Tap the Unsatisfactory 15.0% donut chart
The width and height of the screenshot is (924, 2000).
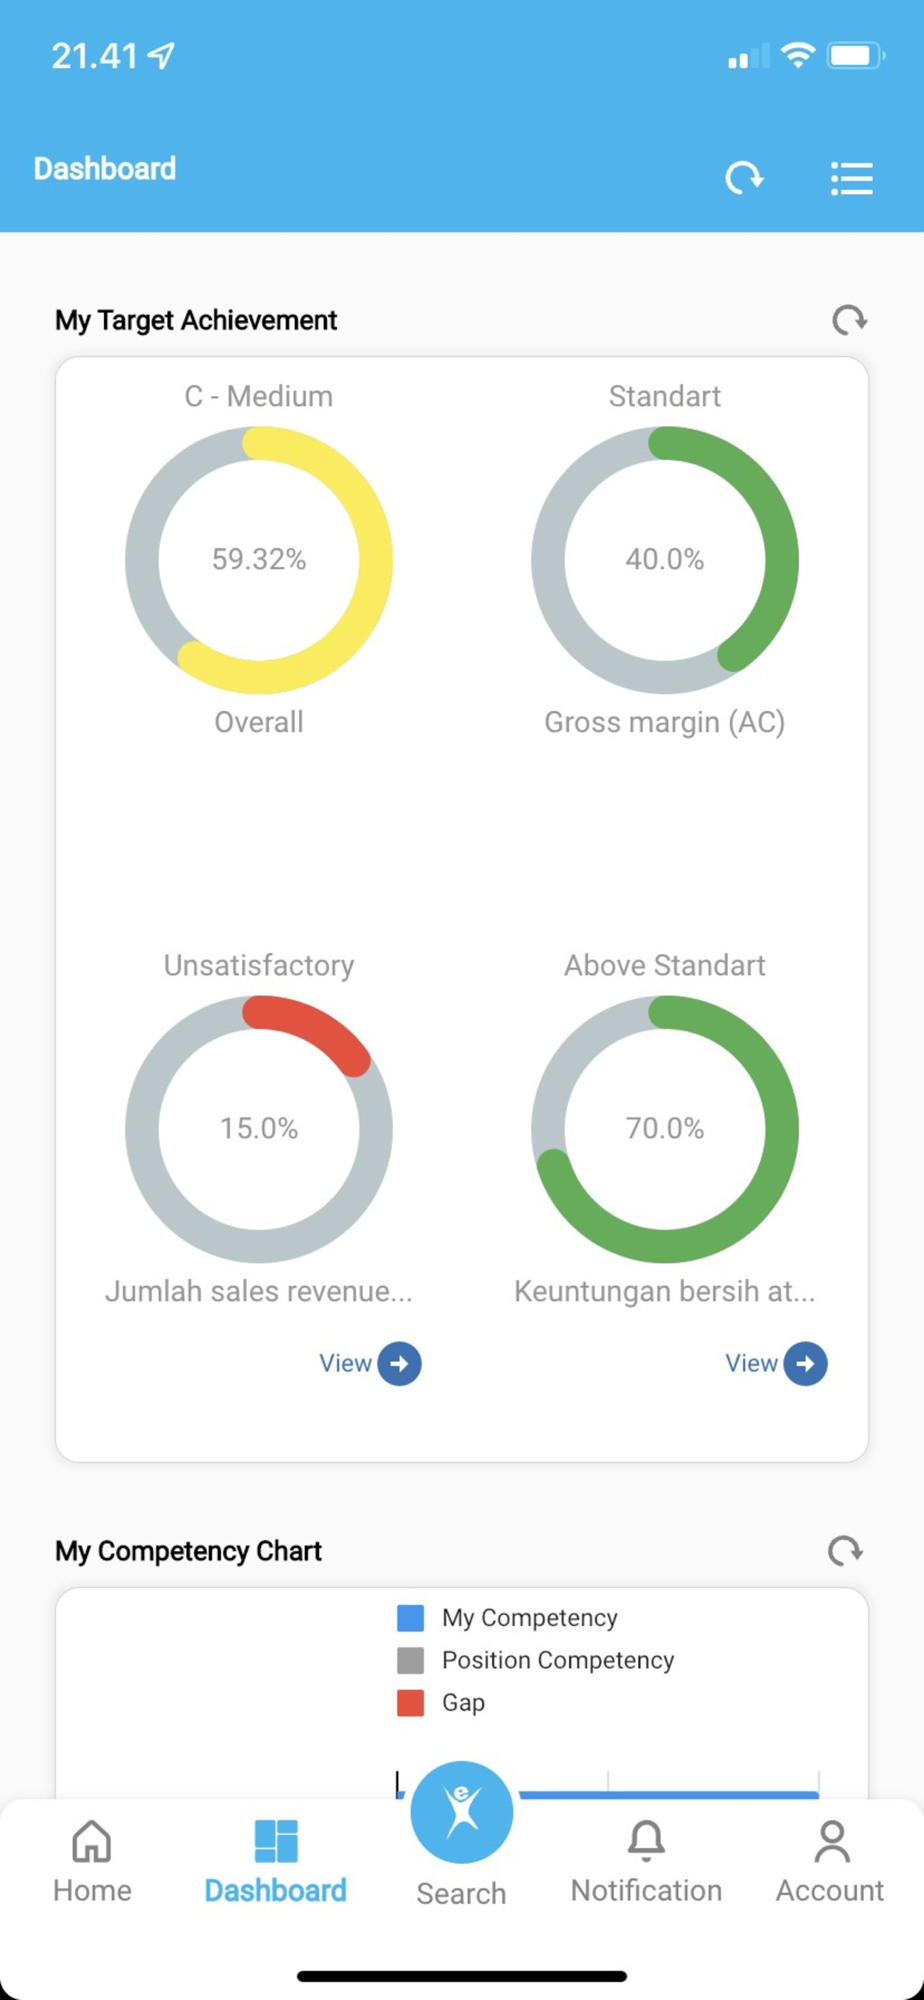[x=259, y=1128]
